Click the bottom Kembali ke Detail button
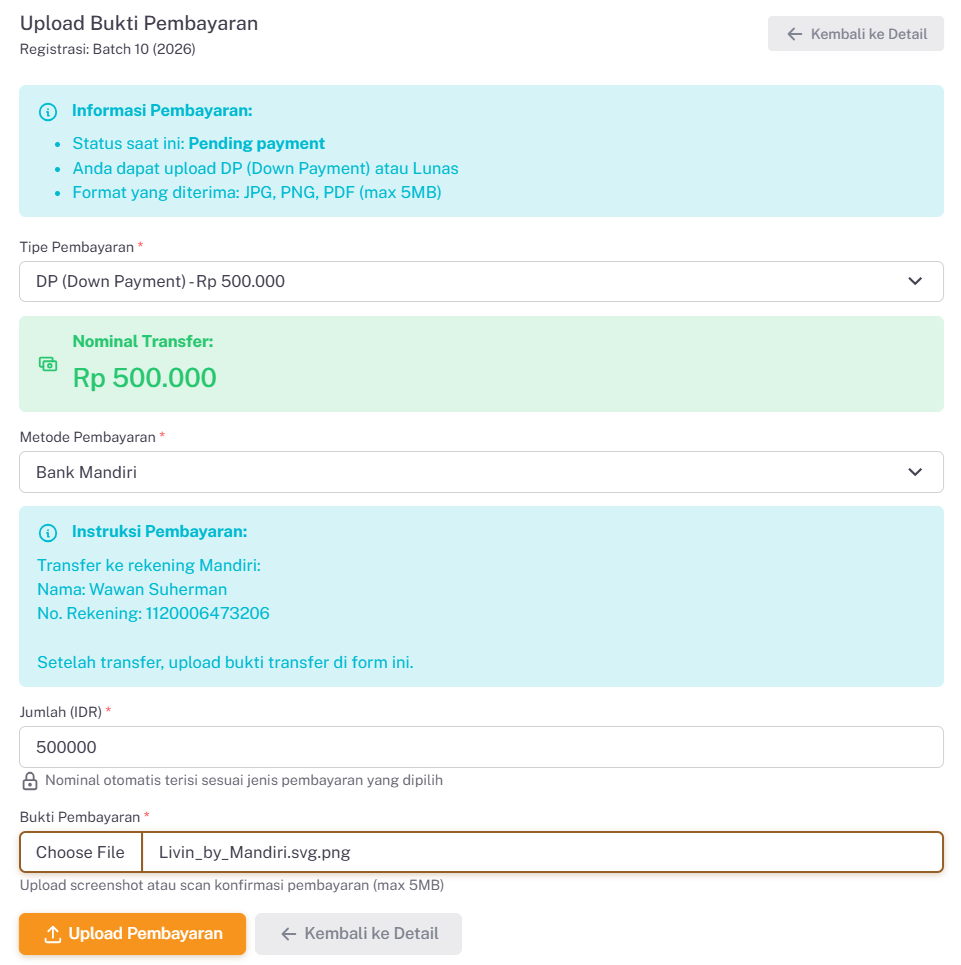Image resolution: width=961 pixels, height=965 pixels. tap(358, 933)
